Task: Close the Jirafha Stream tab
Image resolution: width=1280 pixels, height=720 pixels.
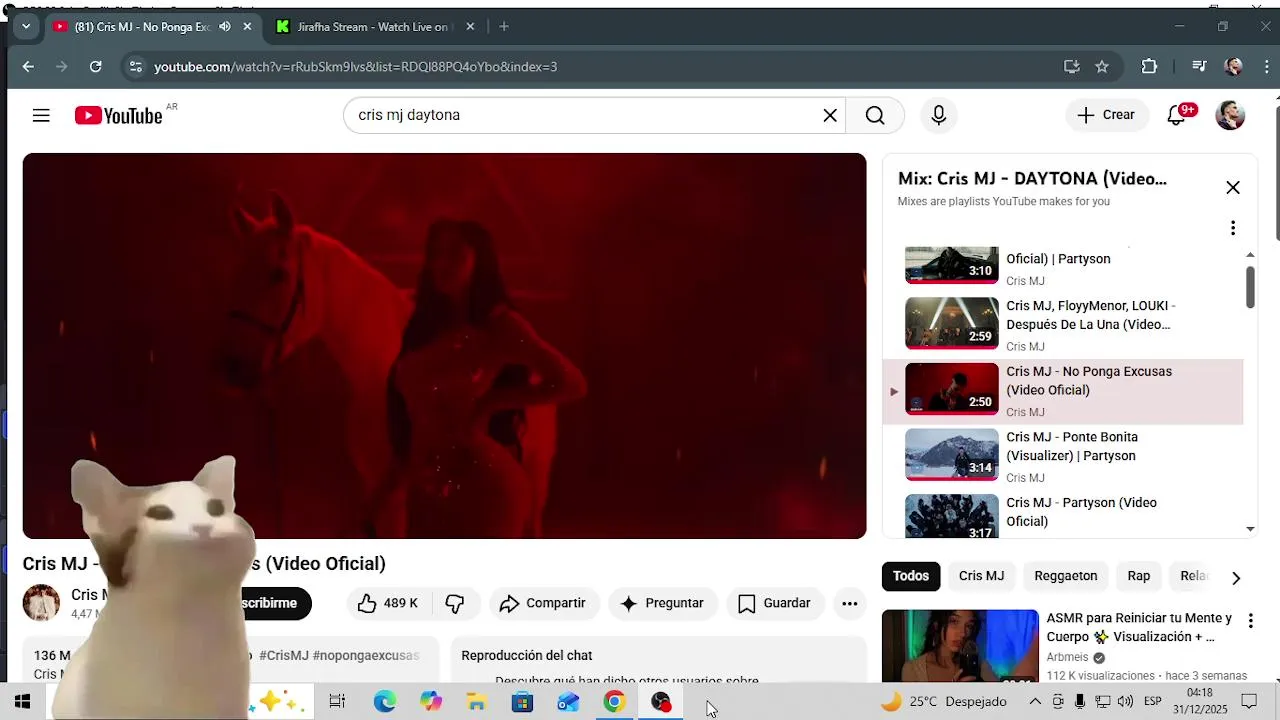Action: (470, 27)
